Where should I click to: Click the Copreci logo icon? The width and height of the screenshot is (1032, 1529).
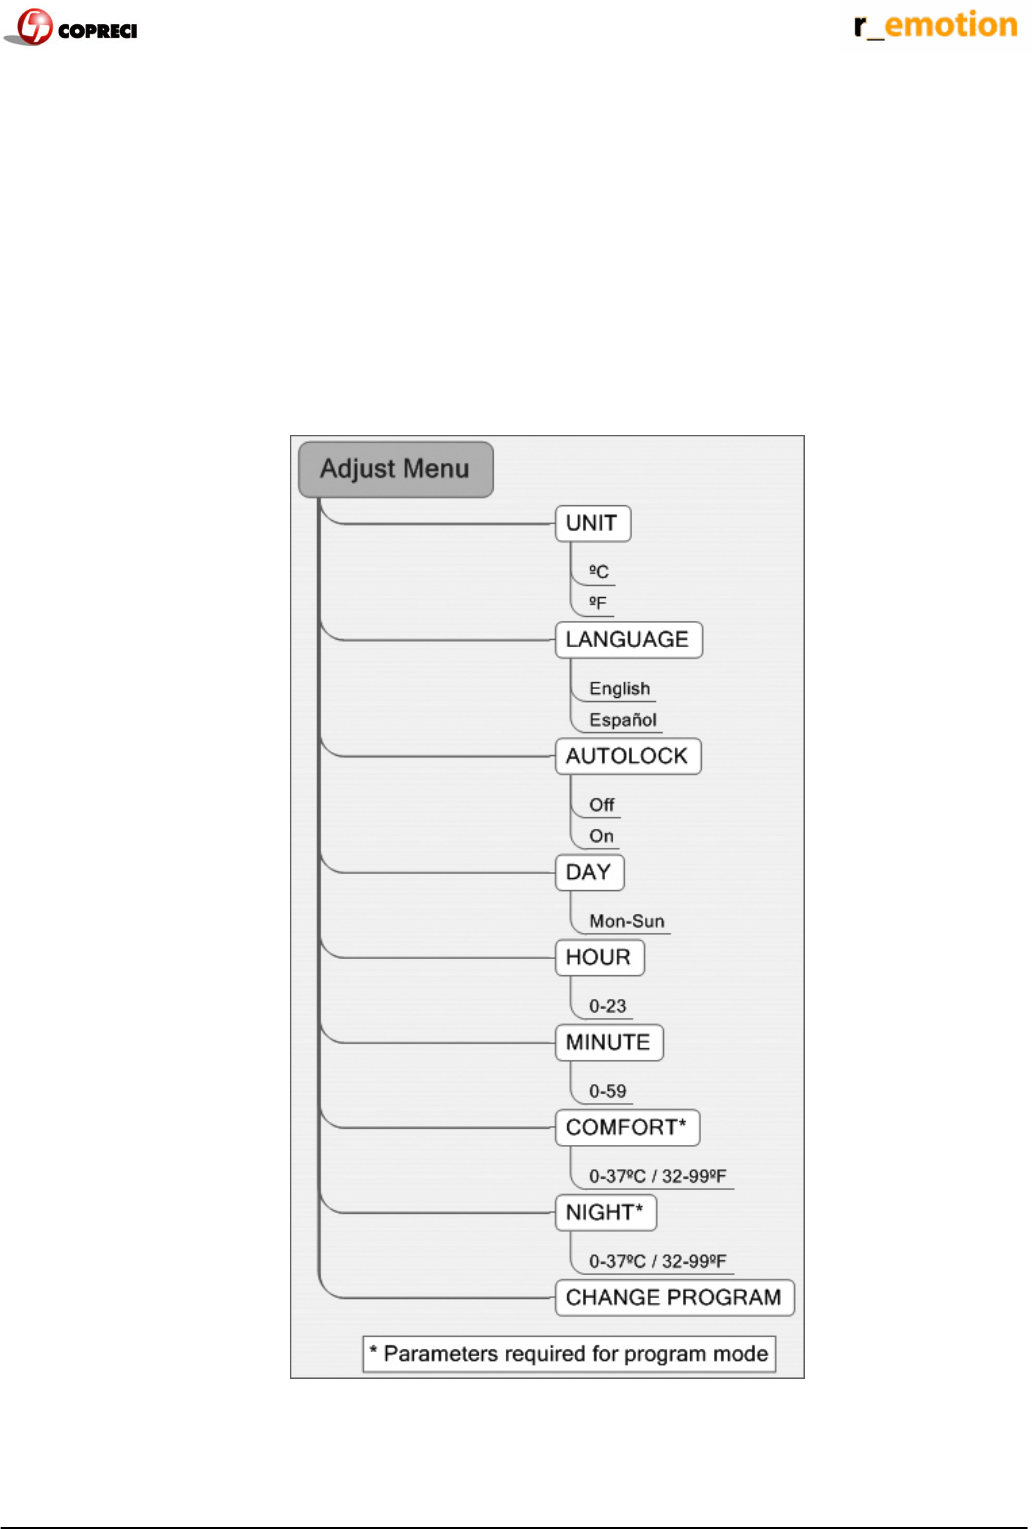tap(36, 27)
